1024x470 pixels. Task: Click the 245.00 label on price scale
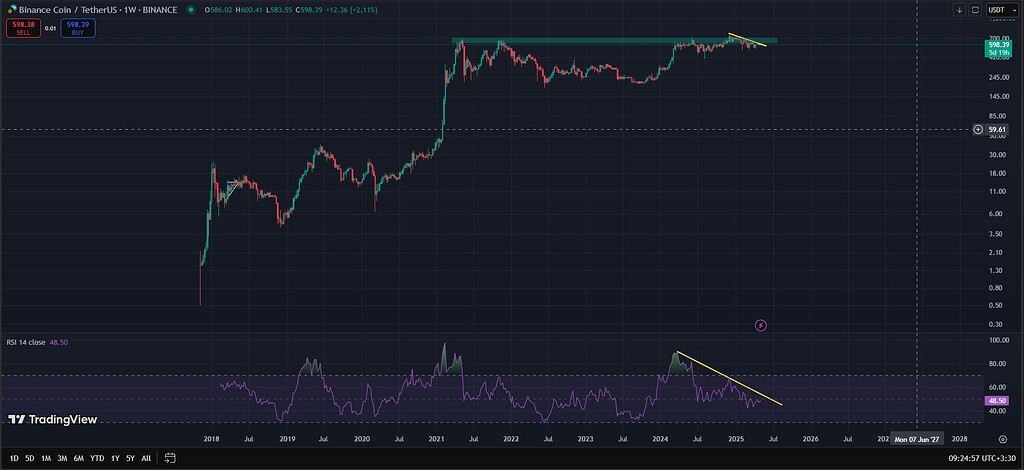tap(997, 77)
